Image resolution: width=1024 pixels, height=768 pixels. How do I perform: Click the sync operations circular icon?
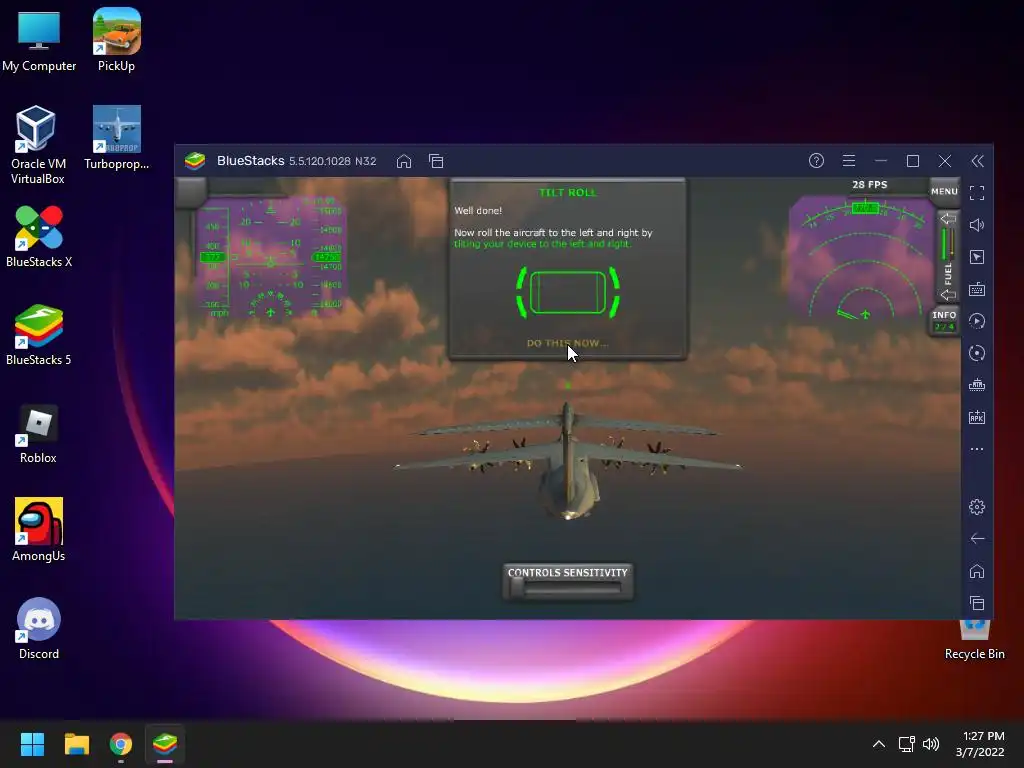(976, 353)
